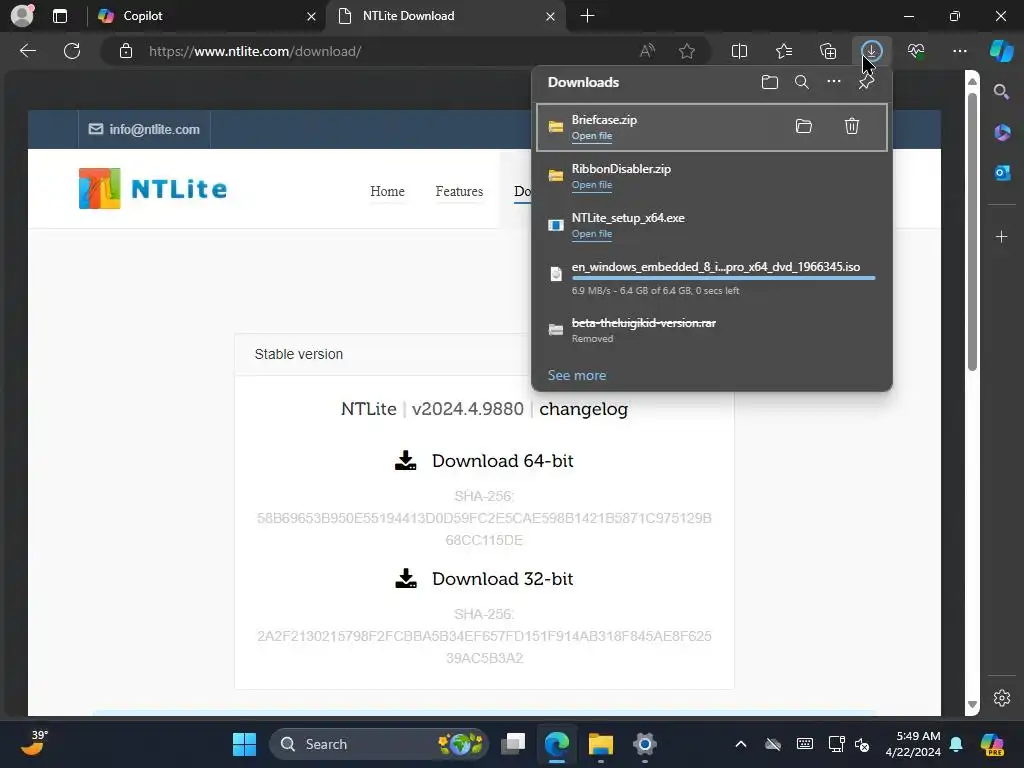Open Favorites list in toolbar
This screenshot has width=1024, height=768.
click(784, 51)
